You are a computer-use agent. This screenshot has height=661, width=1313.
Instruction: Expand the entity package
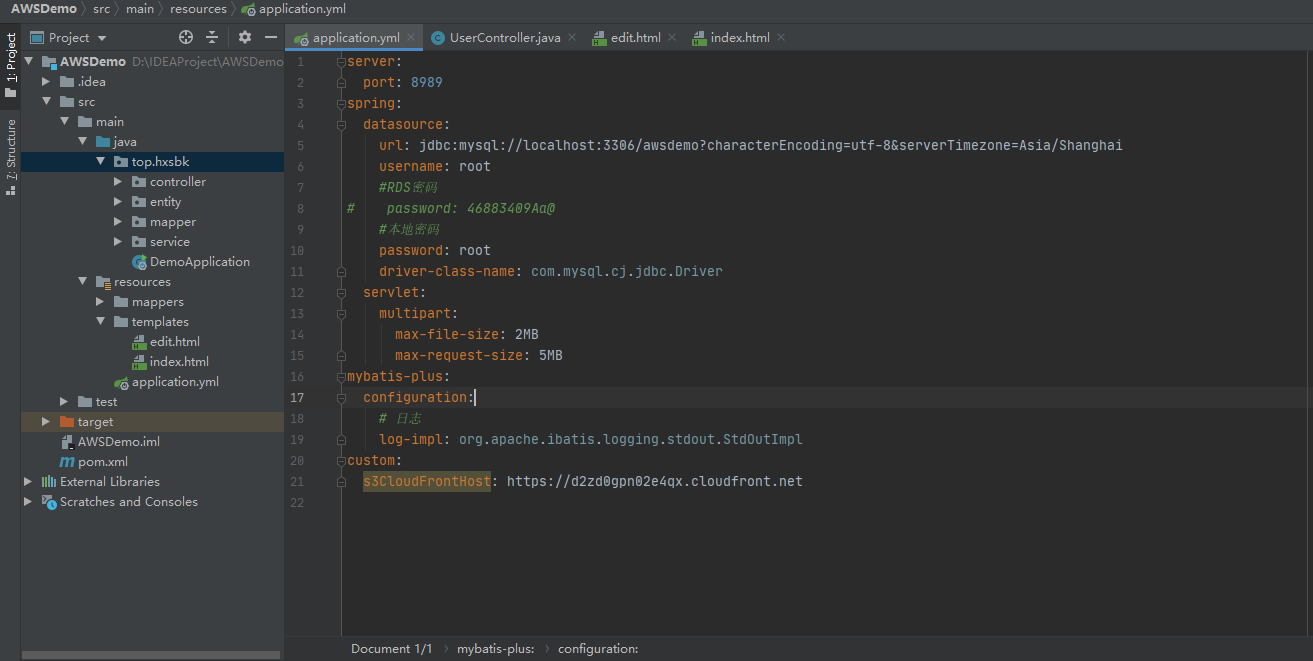pyautogui.click(x=118, y=202)
